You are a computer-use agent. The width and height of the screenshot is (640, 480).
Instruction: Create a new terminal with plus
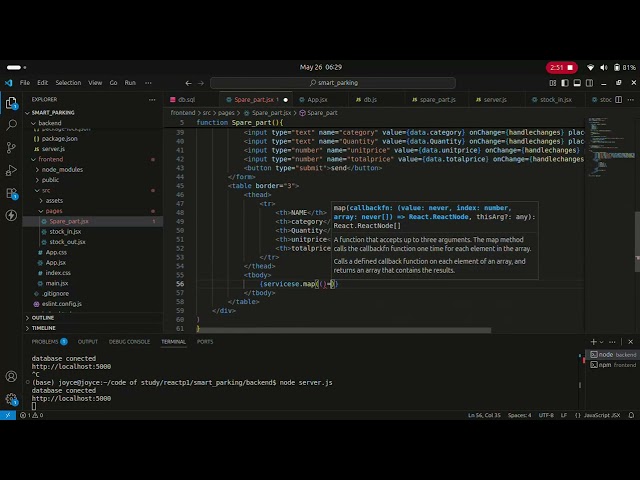point(593,342)
